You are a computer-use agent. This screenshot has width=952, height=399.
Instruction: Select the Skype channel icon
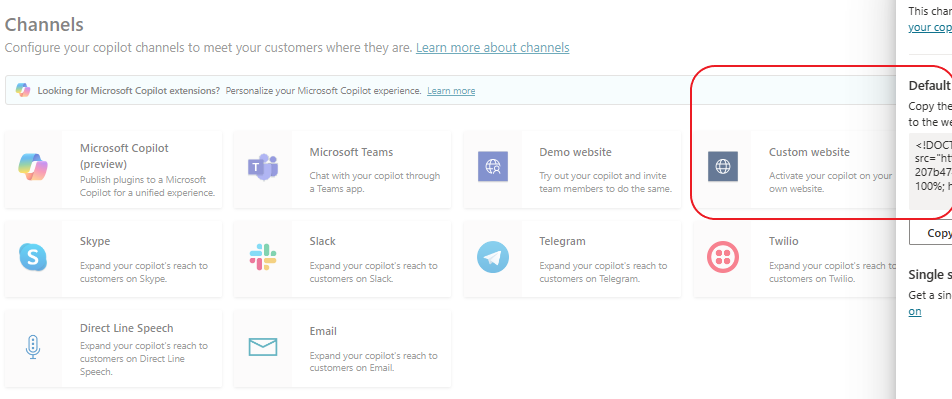pos(33,257)
